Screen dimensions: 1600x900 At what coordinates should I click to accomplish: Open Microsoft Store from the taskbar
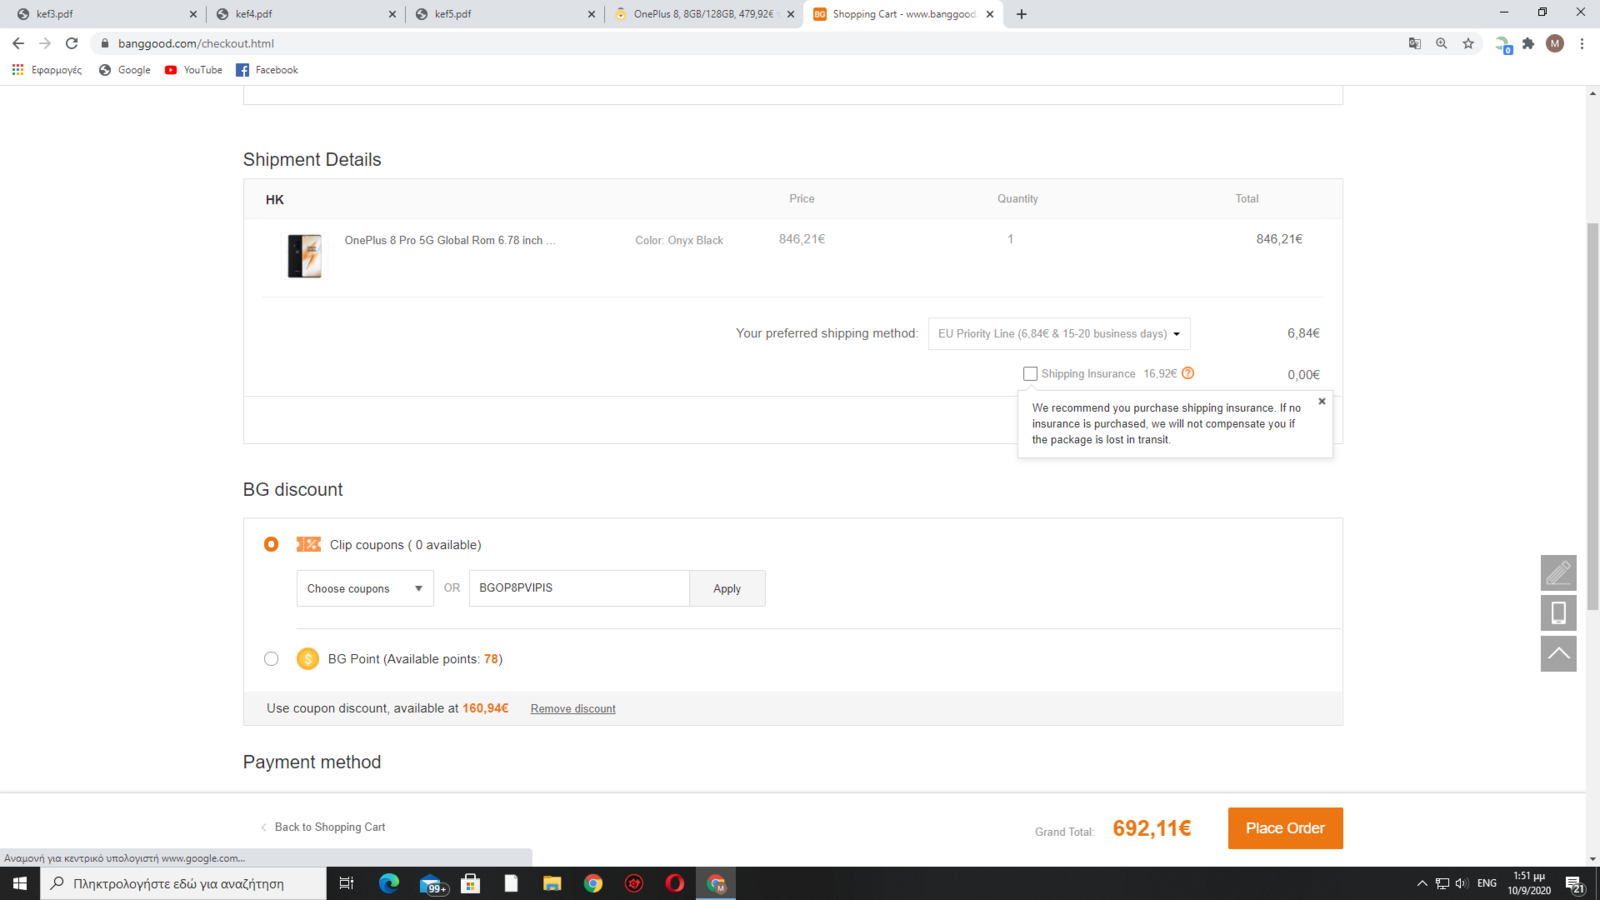470,883
